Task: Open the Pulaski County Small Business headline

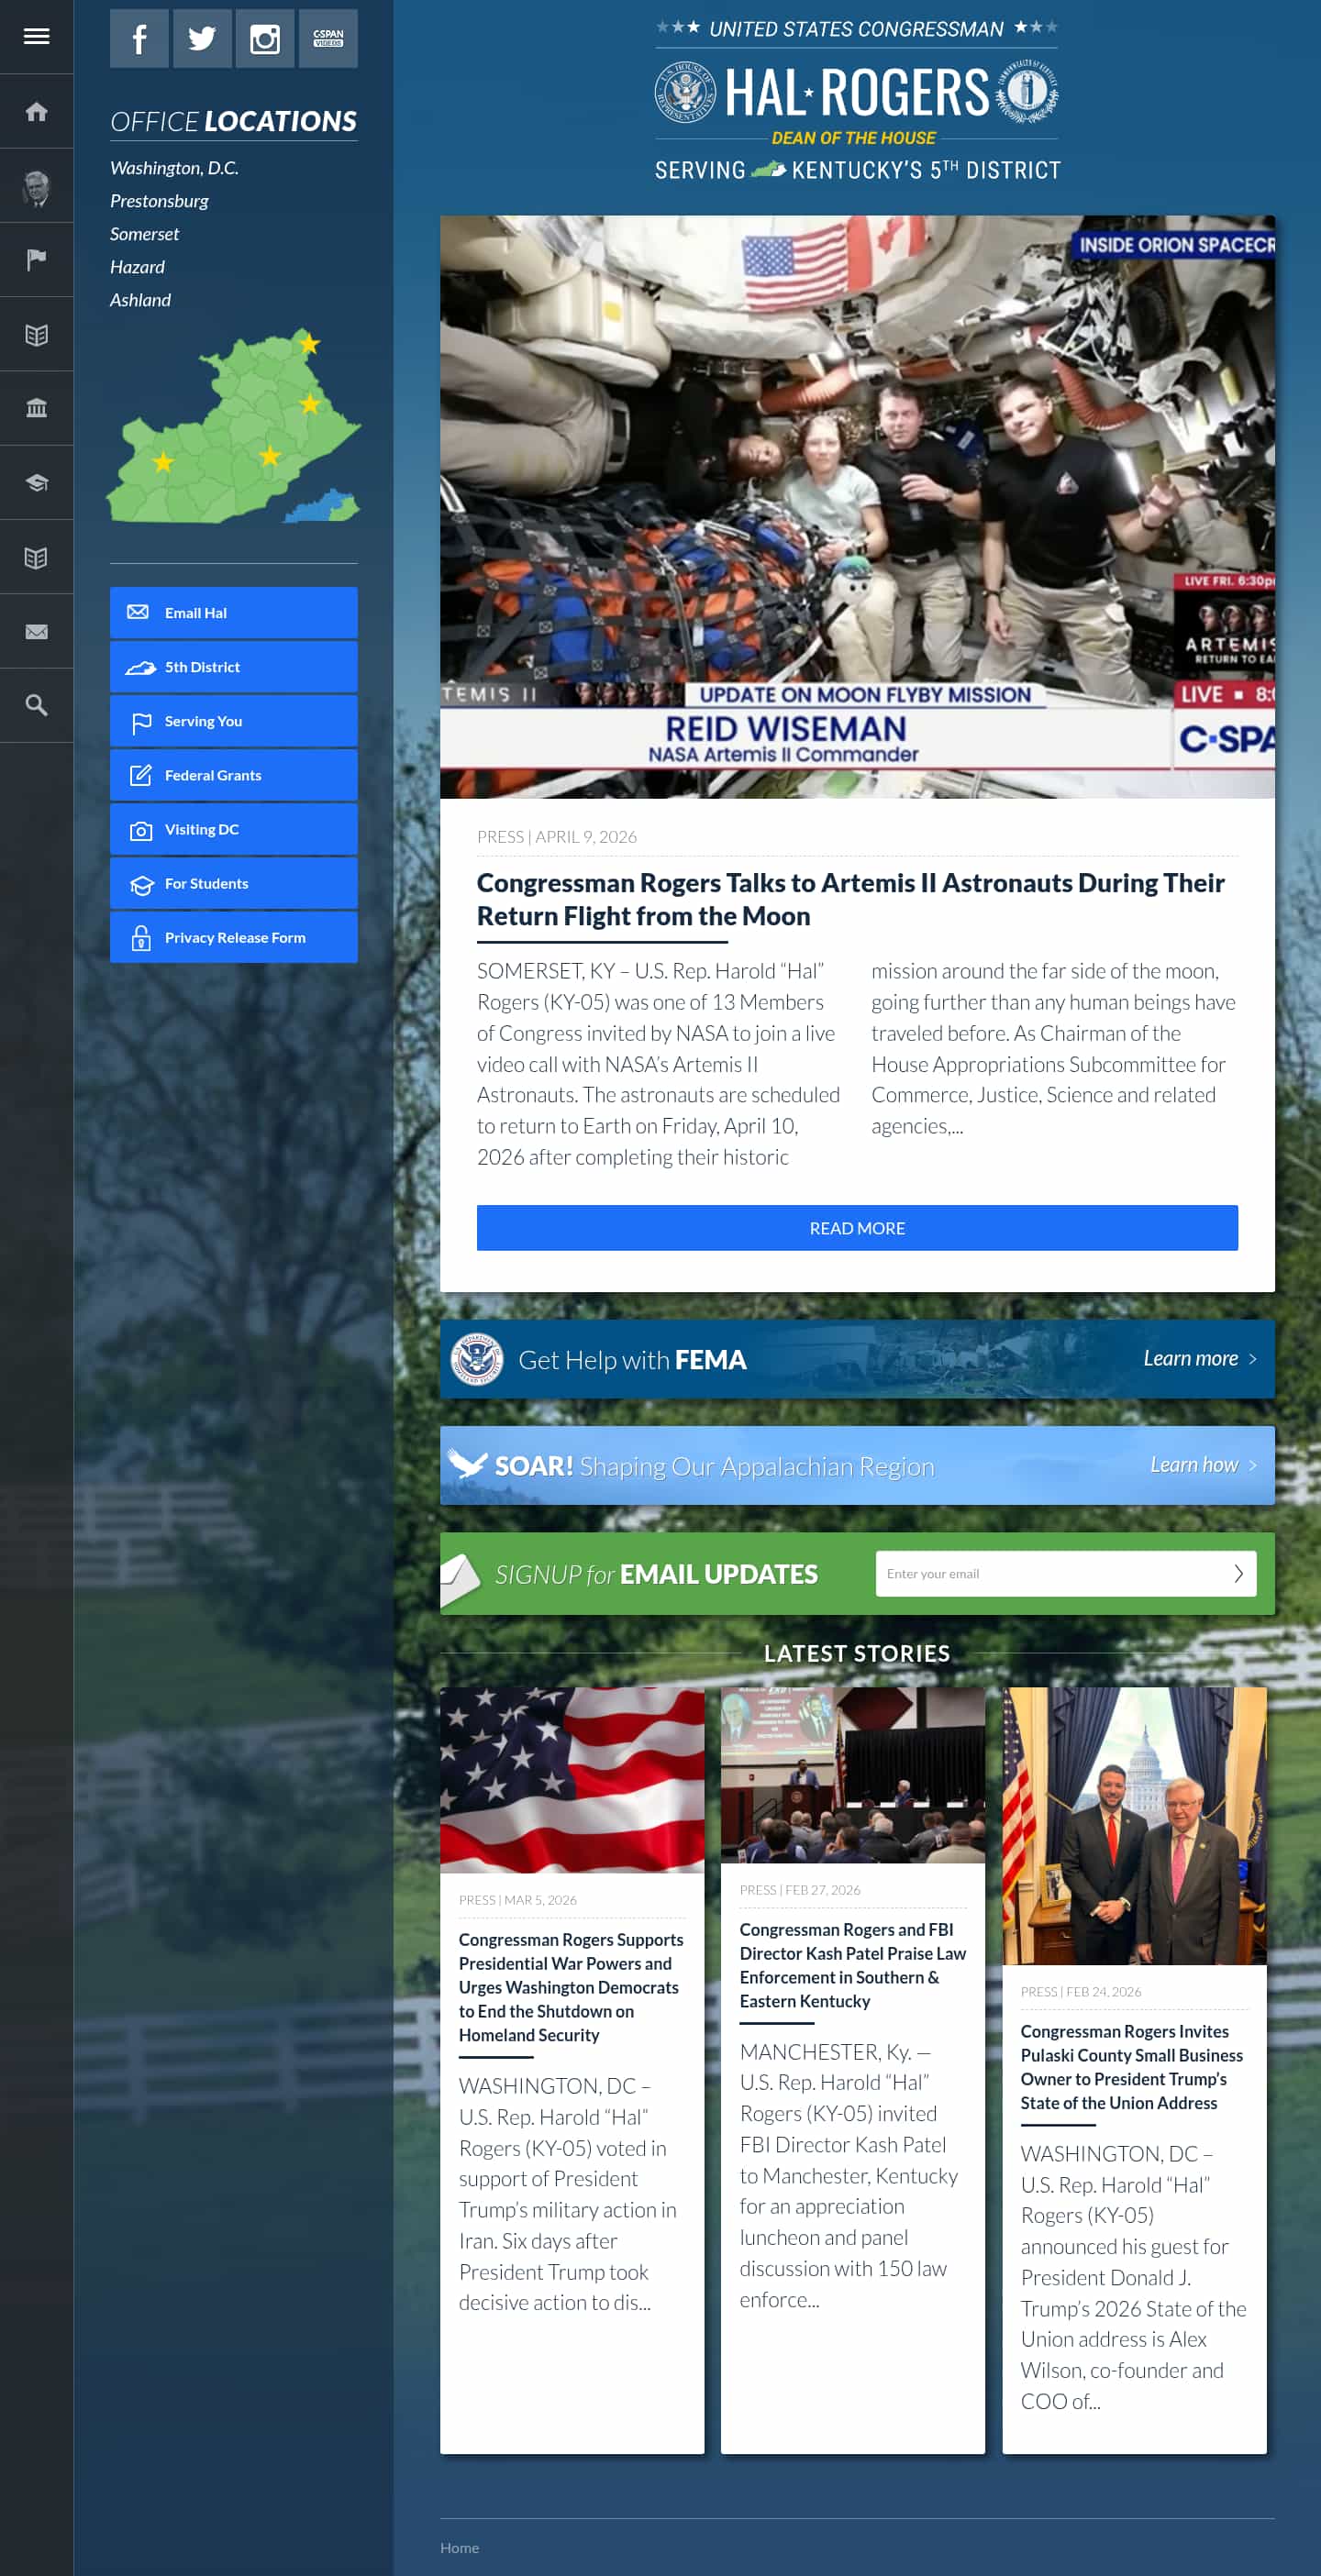Action: tap(1131, 2067)
